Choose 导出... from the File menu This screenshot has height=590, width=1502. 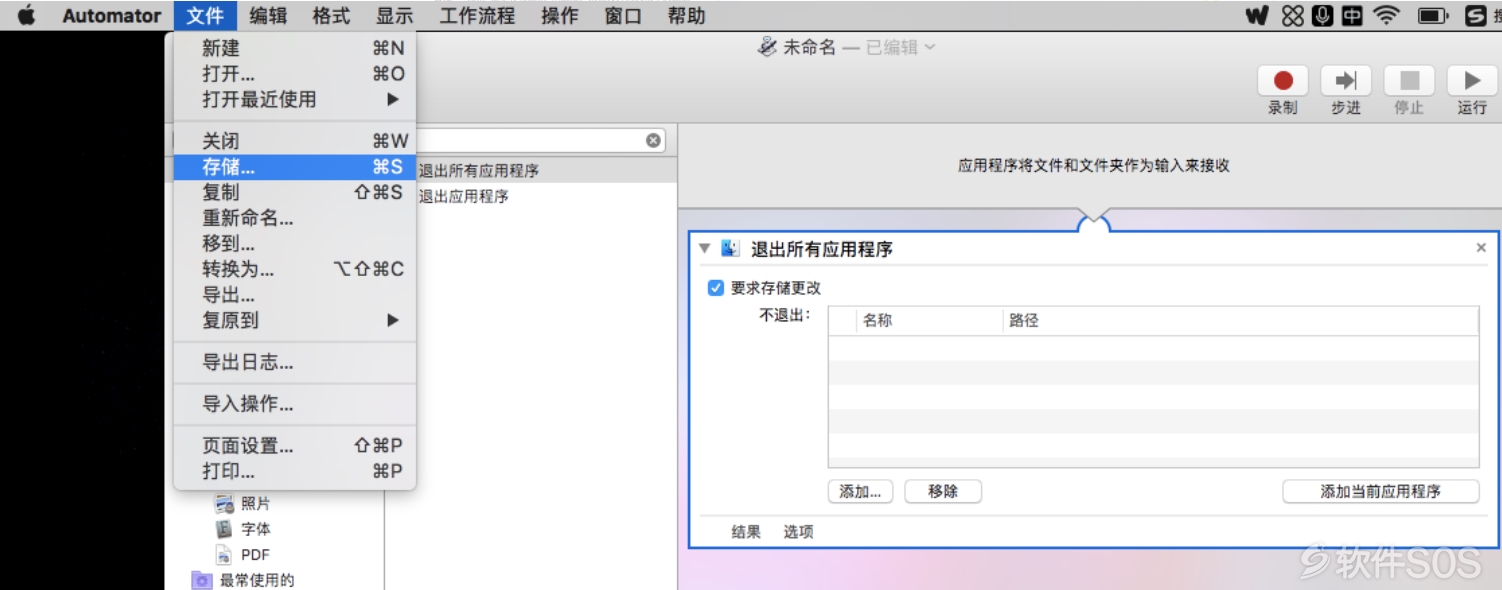coord(295,295)
